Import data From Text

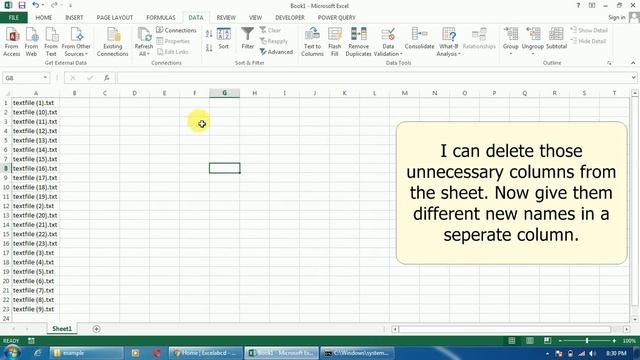click(x=51, y=42)
